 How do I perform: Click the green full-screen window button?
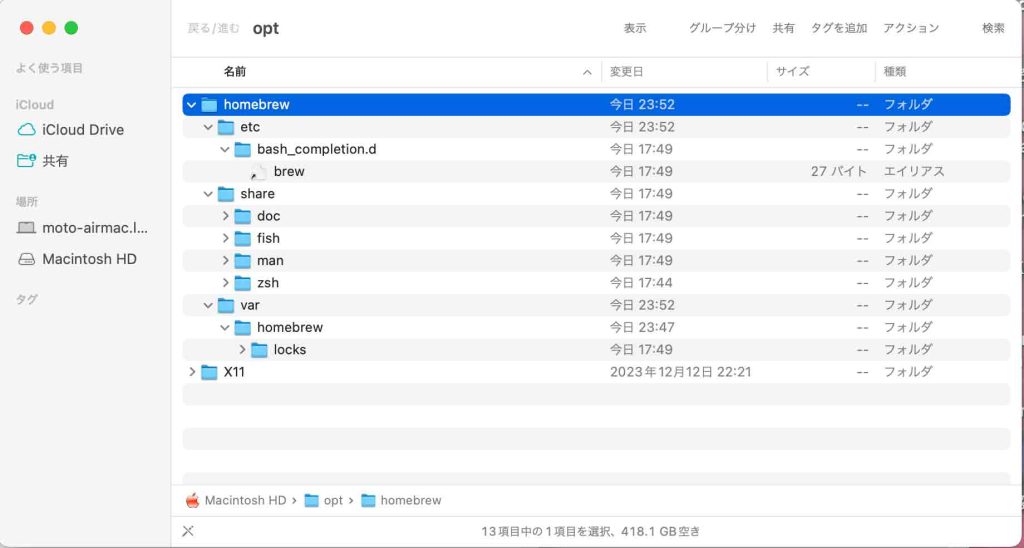tap(71, 27)
